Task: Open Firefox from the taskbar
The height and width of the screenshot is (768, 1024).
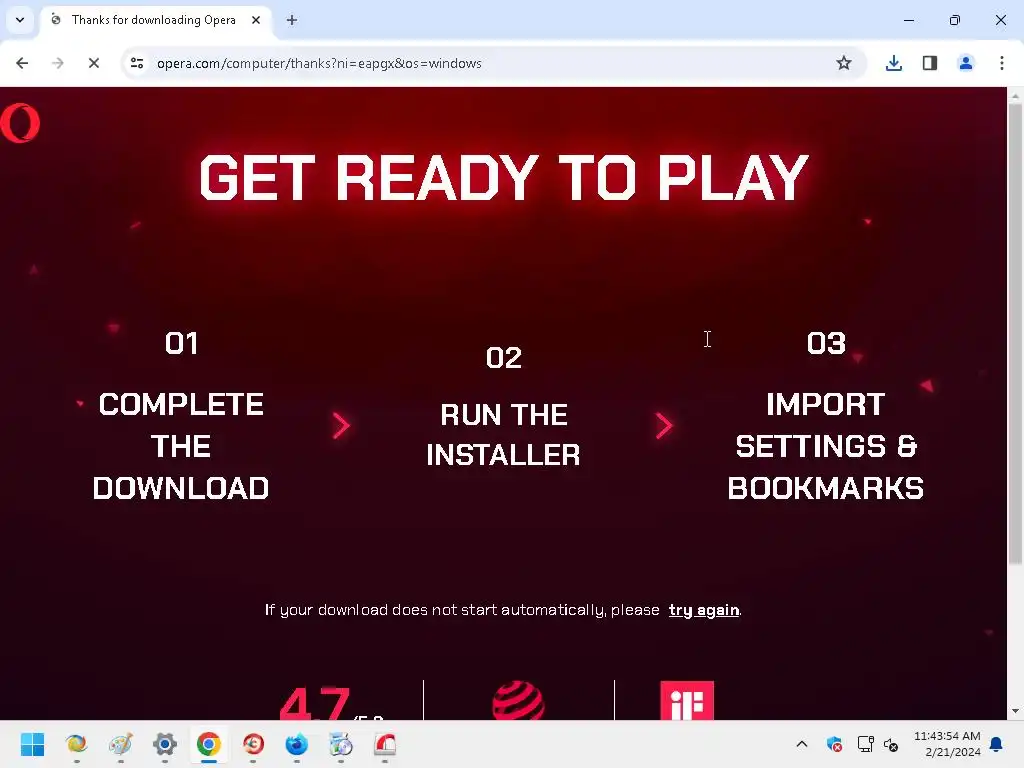Action: pos(296,744)
